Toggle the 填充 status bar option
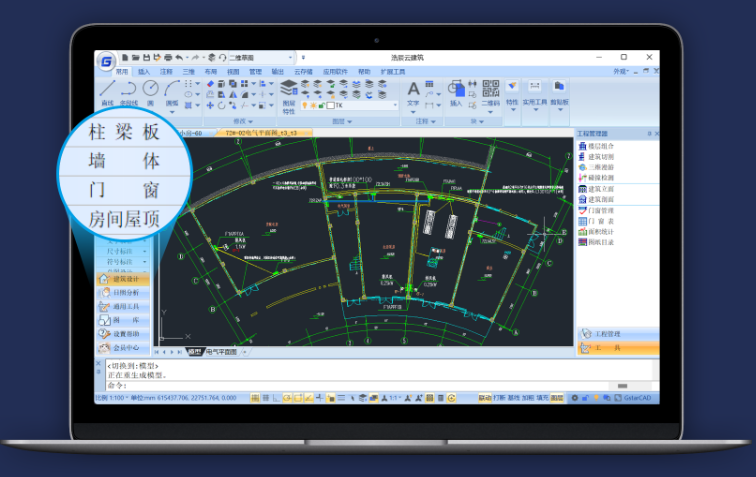The height and width of the screenshot is (477, 756). 542,397
